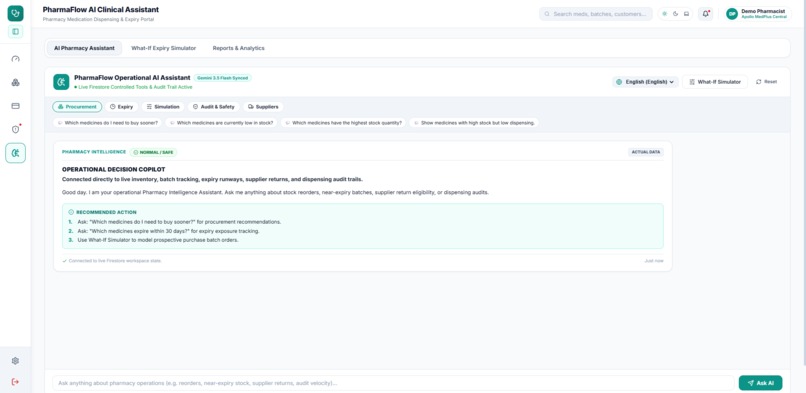Screen dimensions: 806x393
Task: Click the Ask AI send button
Action: pos(760,383)
